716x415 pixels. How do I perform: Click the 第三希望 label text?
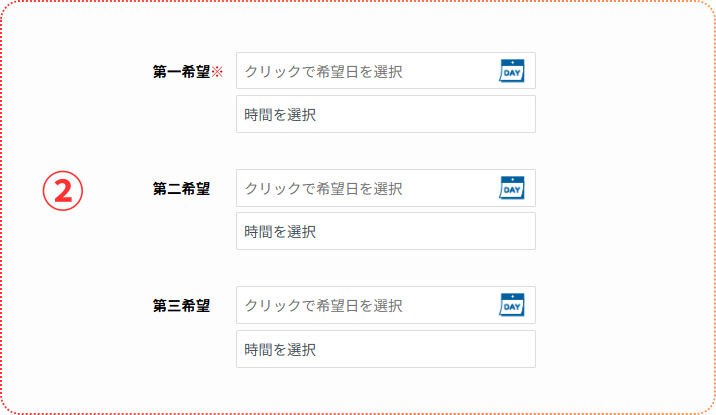[181, 306]
